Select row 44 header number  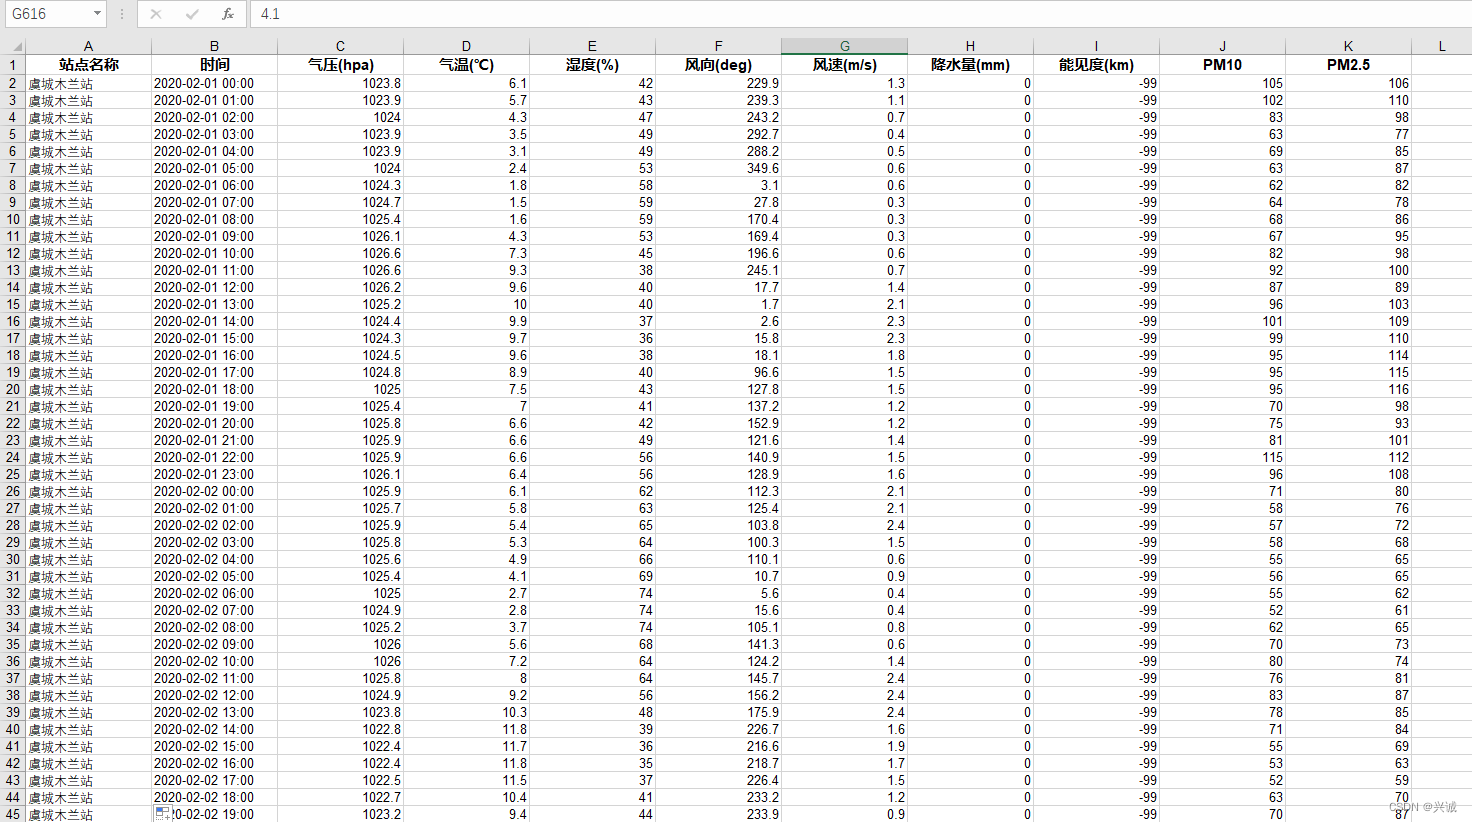(x=13, y=797)
